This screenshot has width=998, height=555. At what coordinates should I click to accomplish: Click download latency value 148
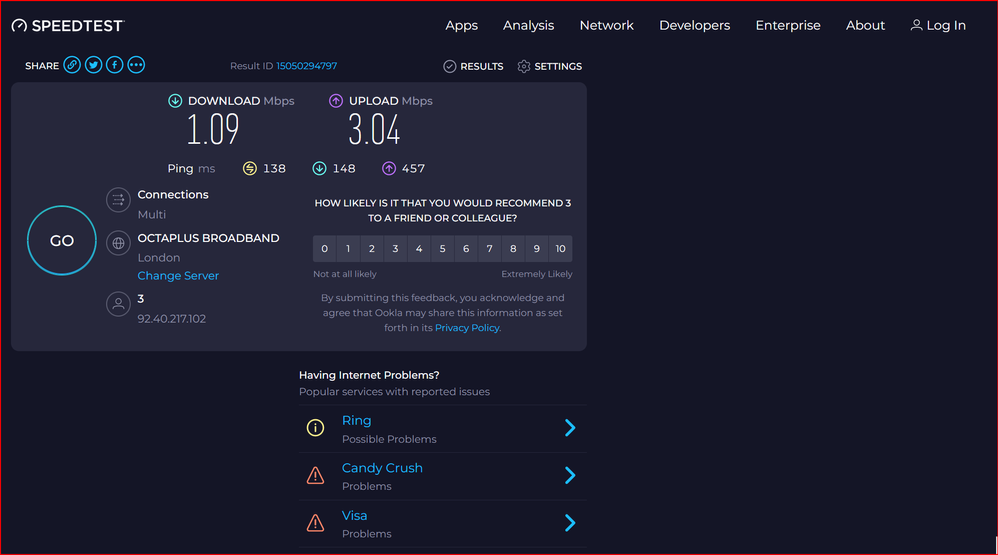[344, 169]
